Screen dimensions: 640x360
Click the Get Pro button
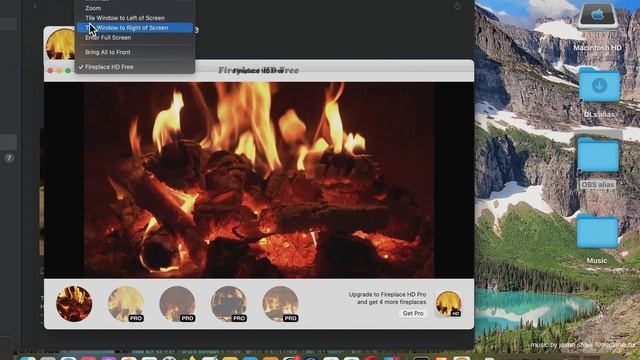(413, 313)
